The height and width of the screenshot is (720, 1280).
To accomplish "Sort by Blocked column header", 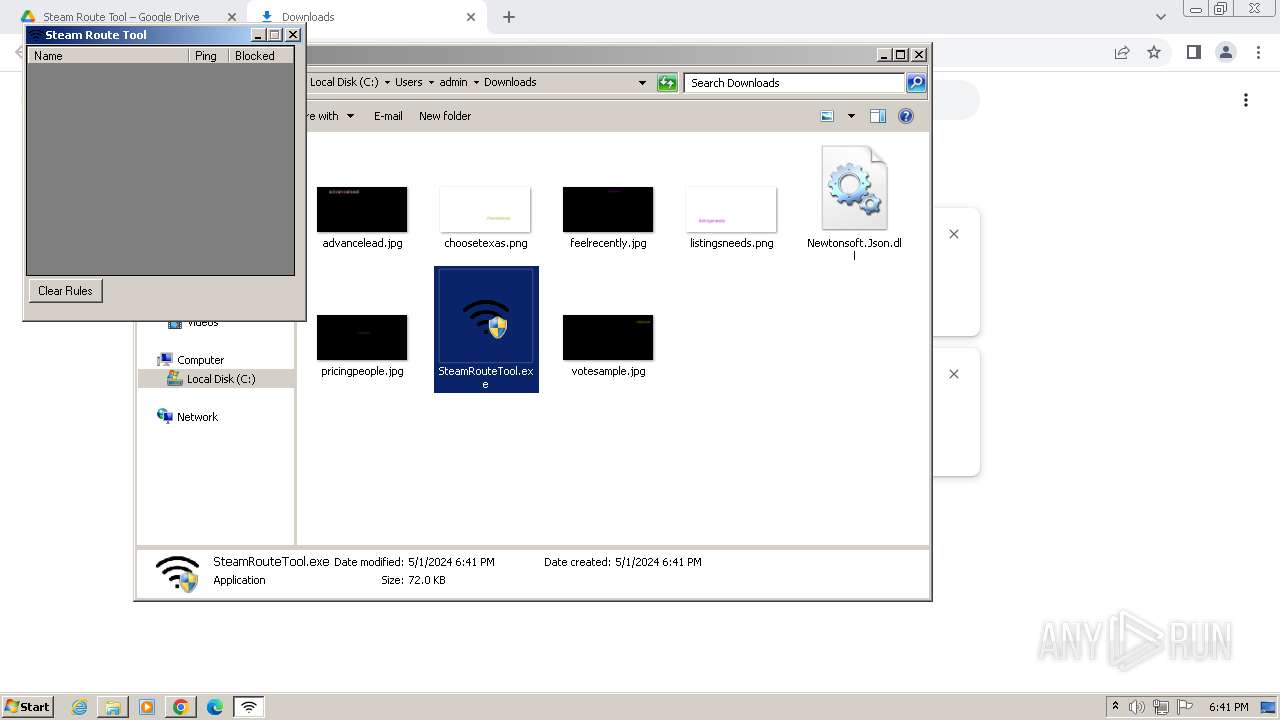I will point(260,56).
